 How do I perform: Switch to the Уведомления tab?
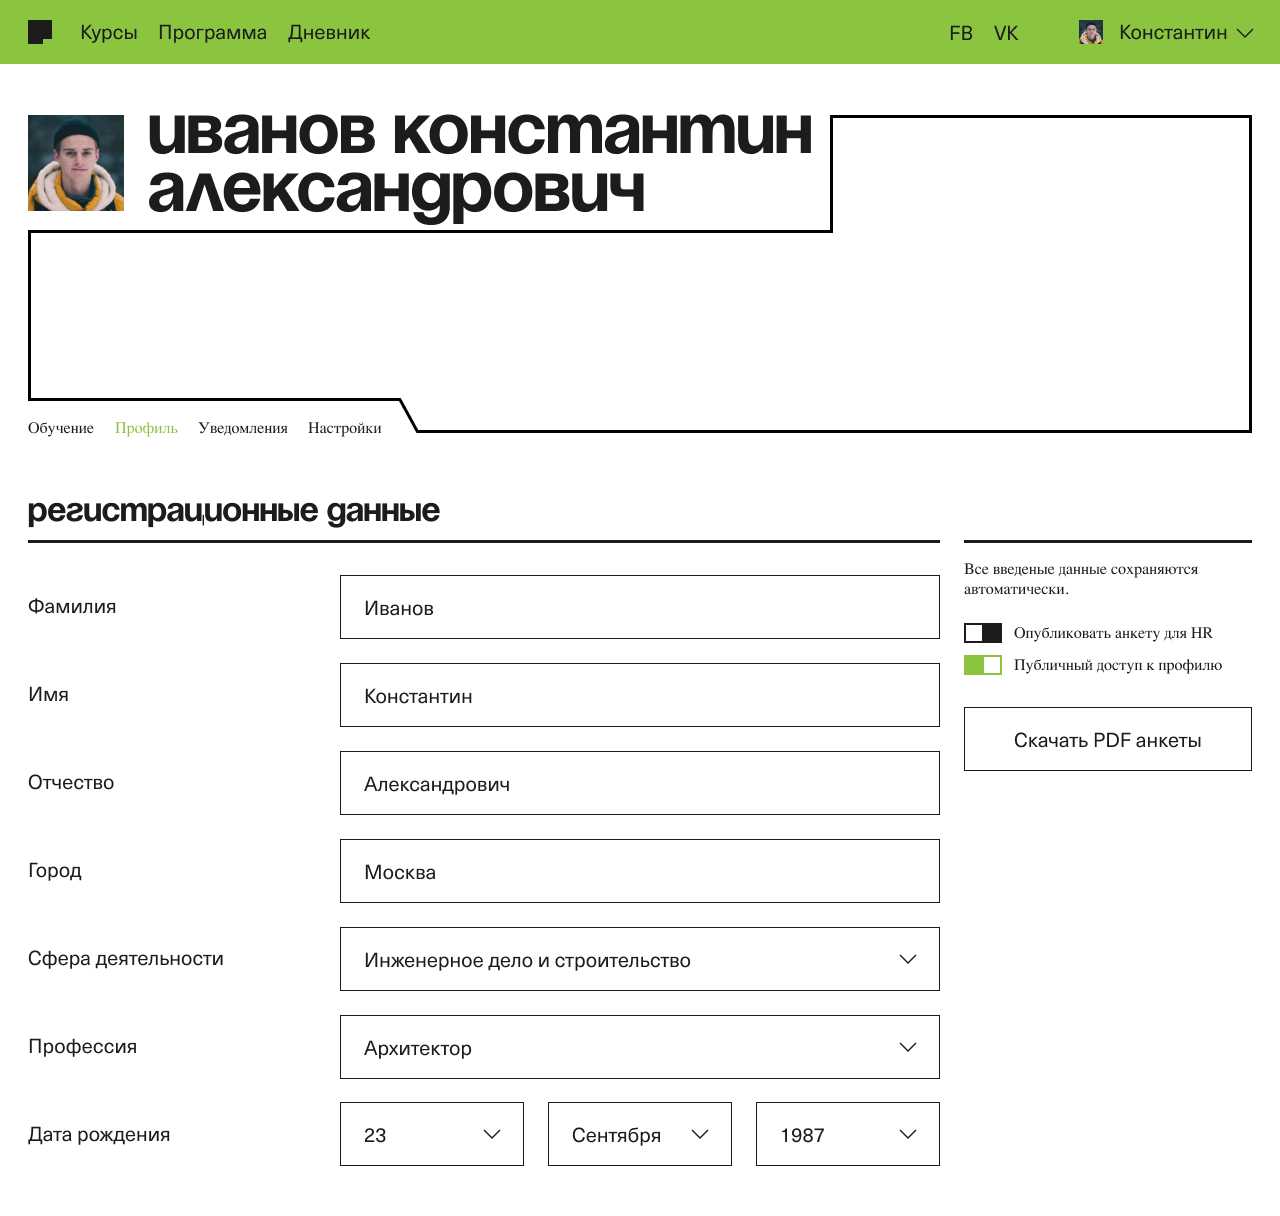coord(243,428)
